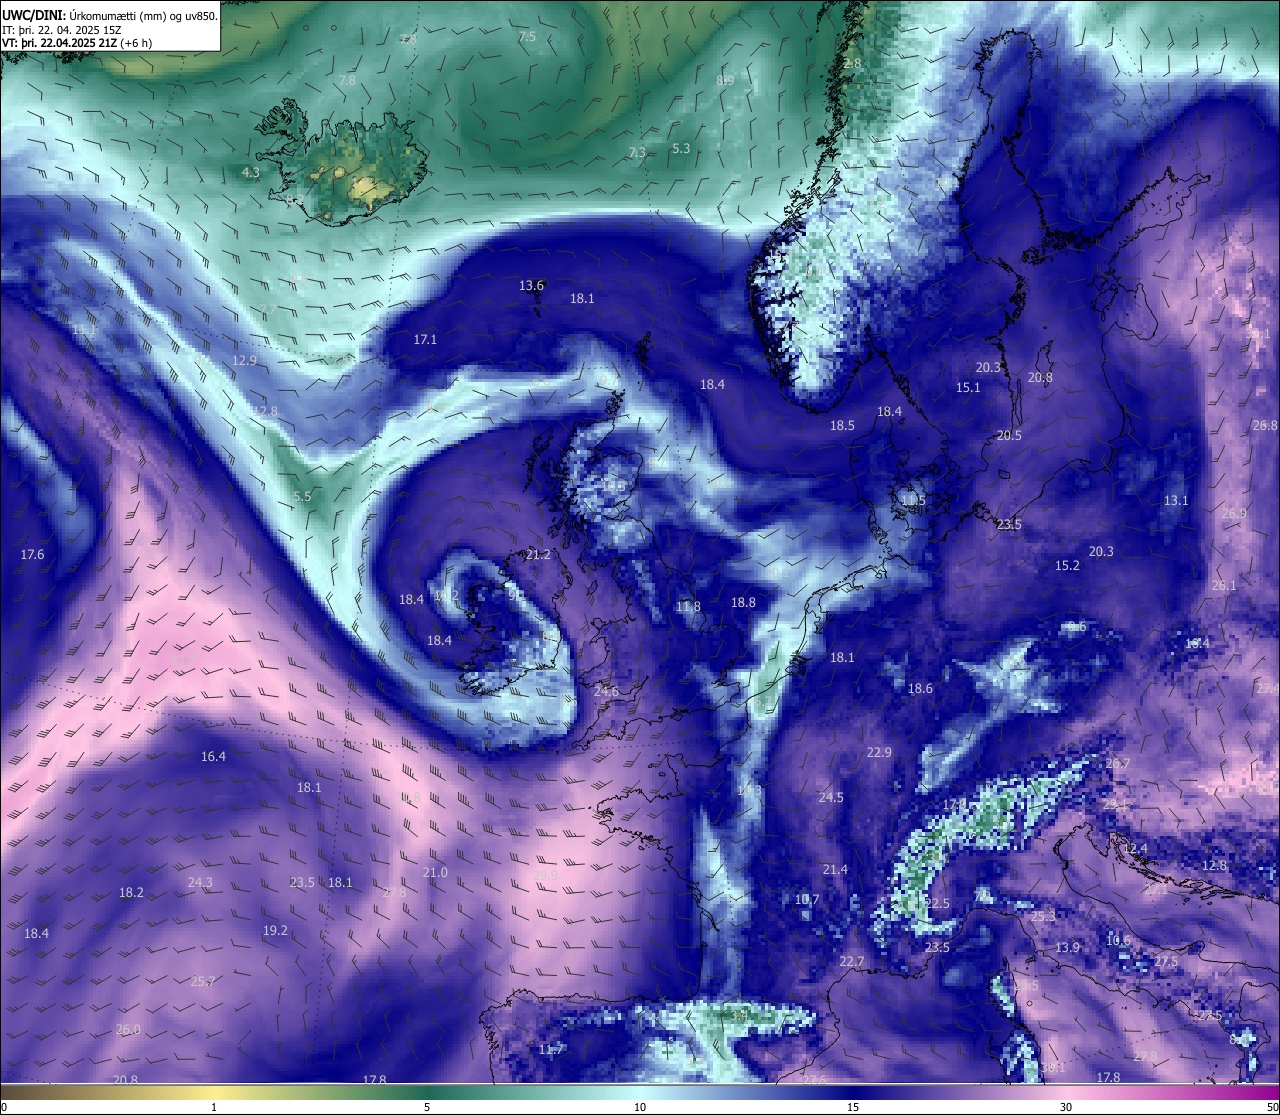Select the '18.5' value label
The image size is (1280, 1115).
pyautogui.click(x=842, y=426)
